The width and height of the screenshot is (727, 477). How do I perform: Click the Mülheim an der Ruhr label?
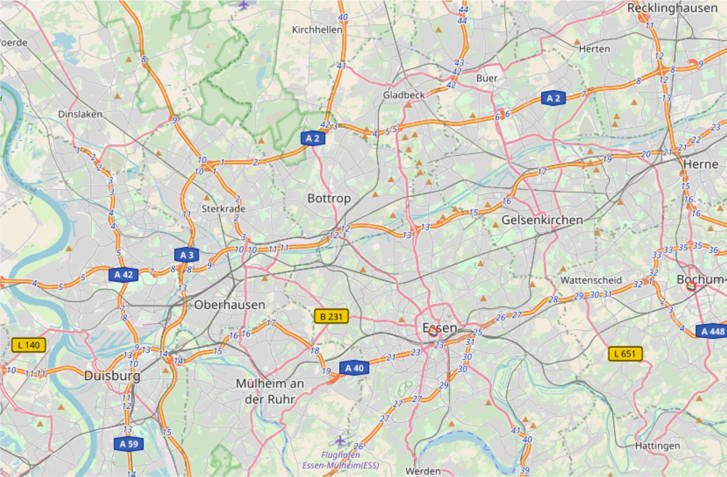(x=270, y=391)
